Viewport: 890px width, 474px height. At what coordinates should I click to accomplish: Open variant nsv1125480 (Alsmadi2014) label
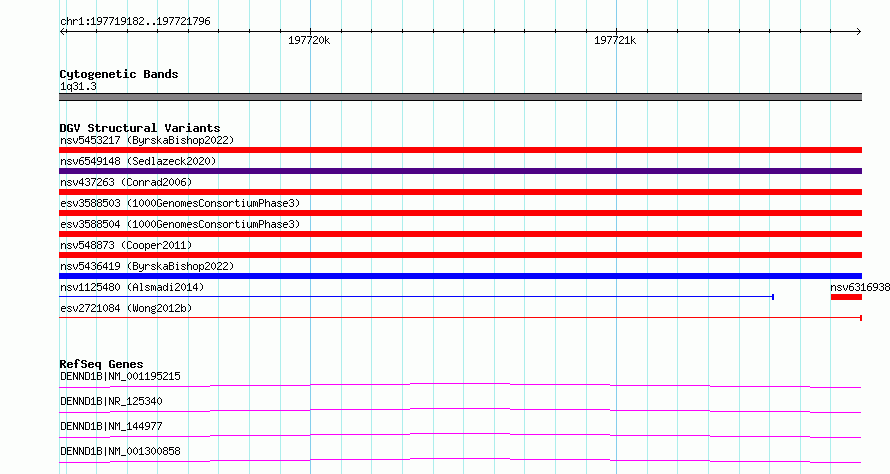pos(132,287)
